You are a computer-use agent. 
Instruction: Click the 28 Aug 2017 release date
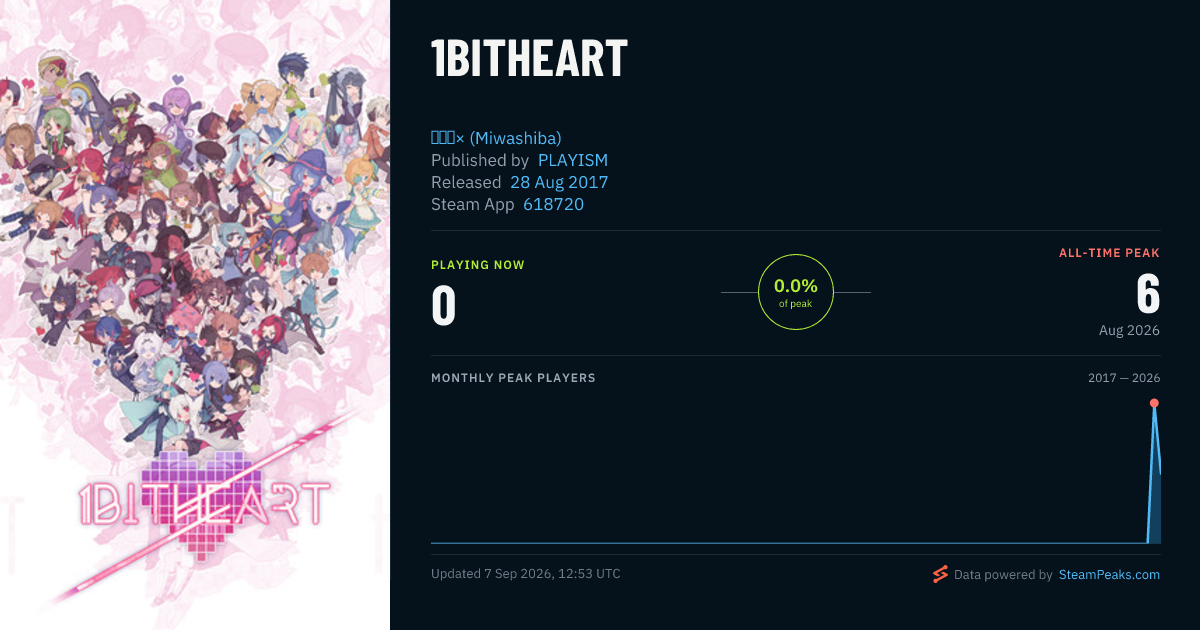[x=559, y=182]
